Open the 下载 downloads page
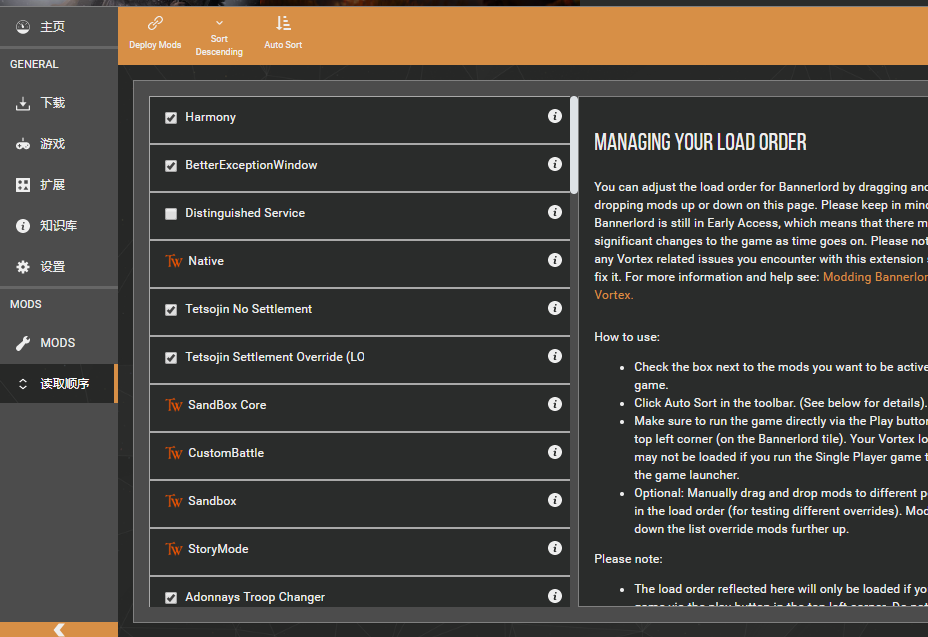The height and width of the screenshot is (637, 928). [x=59, y=103]
